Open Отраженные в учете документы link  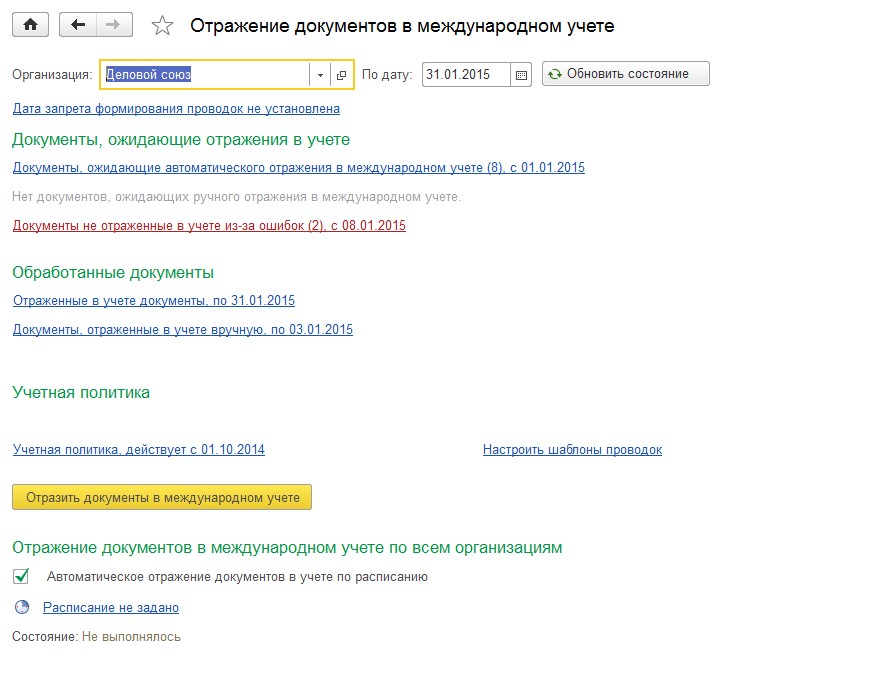click(154, 300)
